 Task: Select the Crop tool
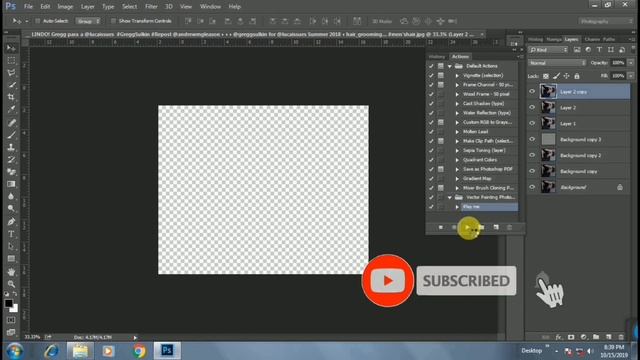(x=11, y=97)
